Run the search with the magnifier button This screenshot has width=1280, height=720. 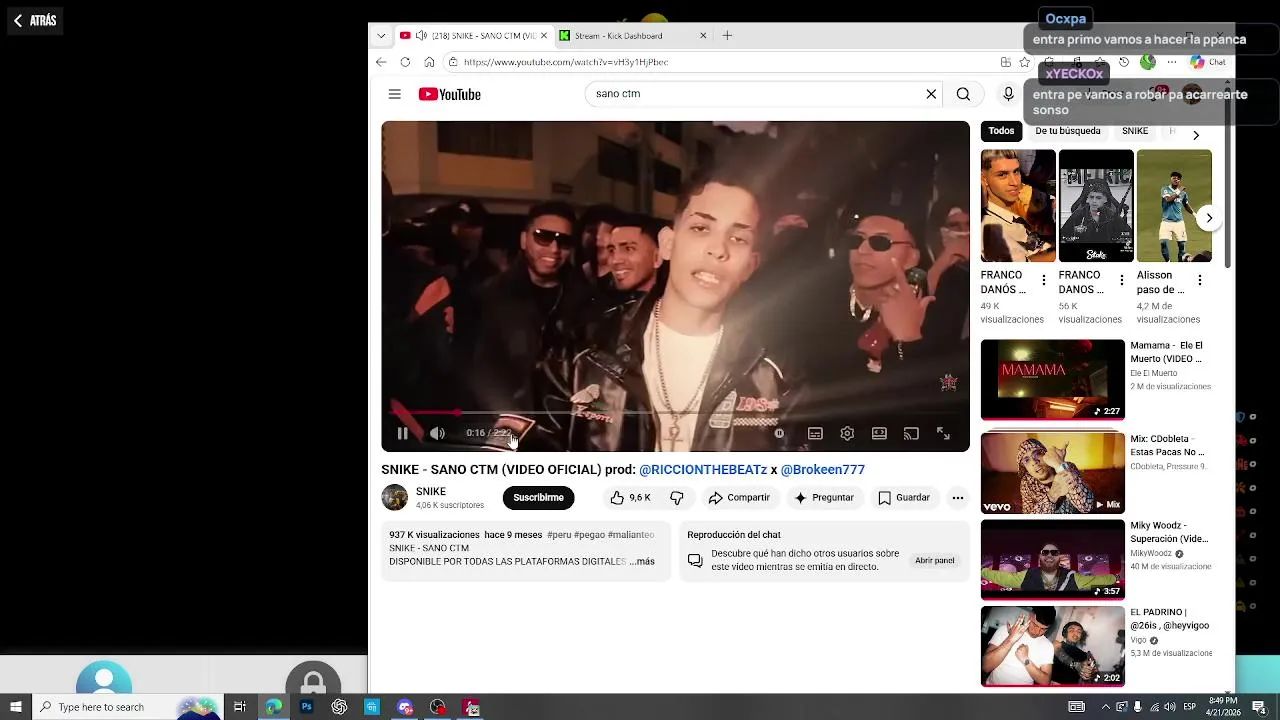pyautogui.click(x=963, y=94)
